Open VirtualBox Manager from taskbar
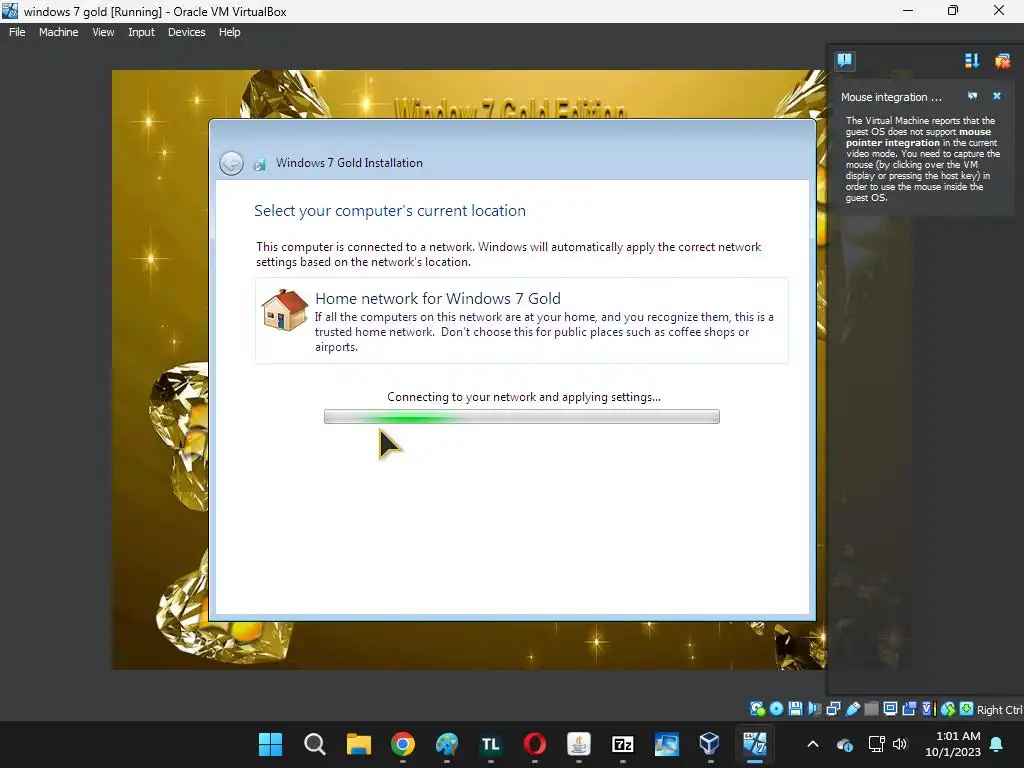1024x768 pixels. (x=710, y=744)
